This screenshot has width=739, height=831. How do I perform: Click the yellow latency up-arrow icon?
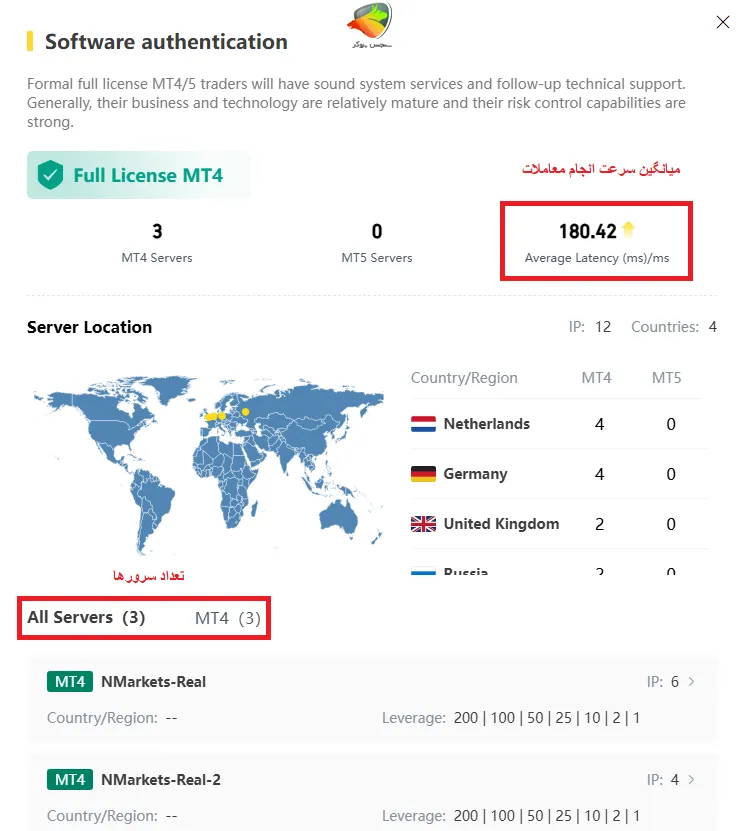point(628,230)
